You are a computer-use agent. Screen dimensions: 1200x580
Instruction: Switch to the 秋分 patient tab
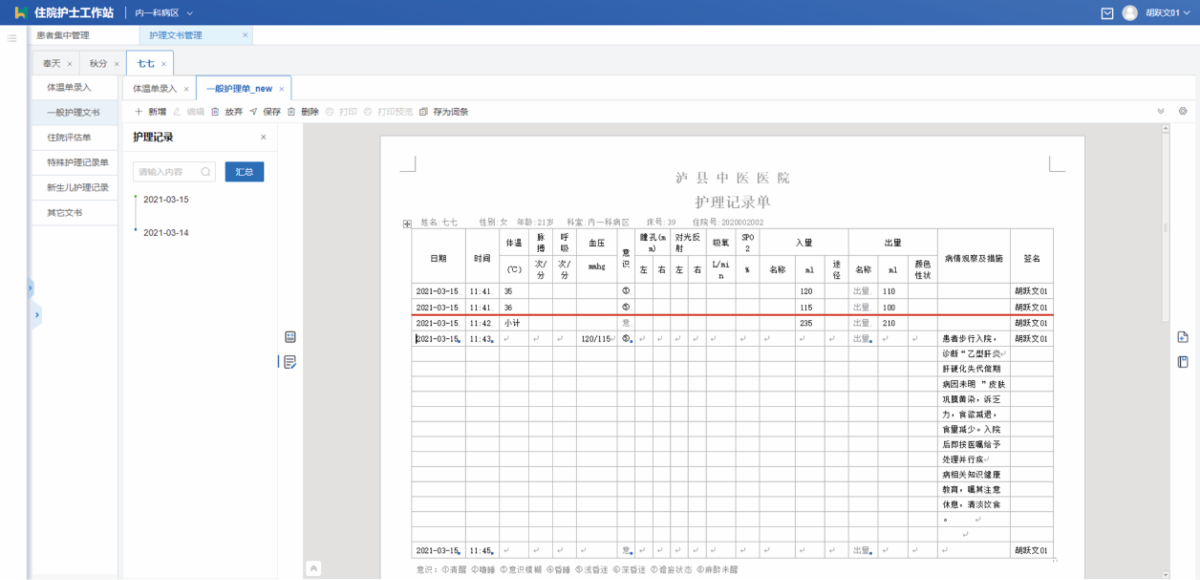[x=98, y=63]
